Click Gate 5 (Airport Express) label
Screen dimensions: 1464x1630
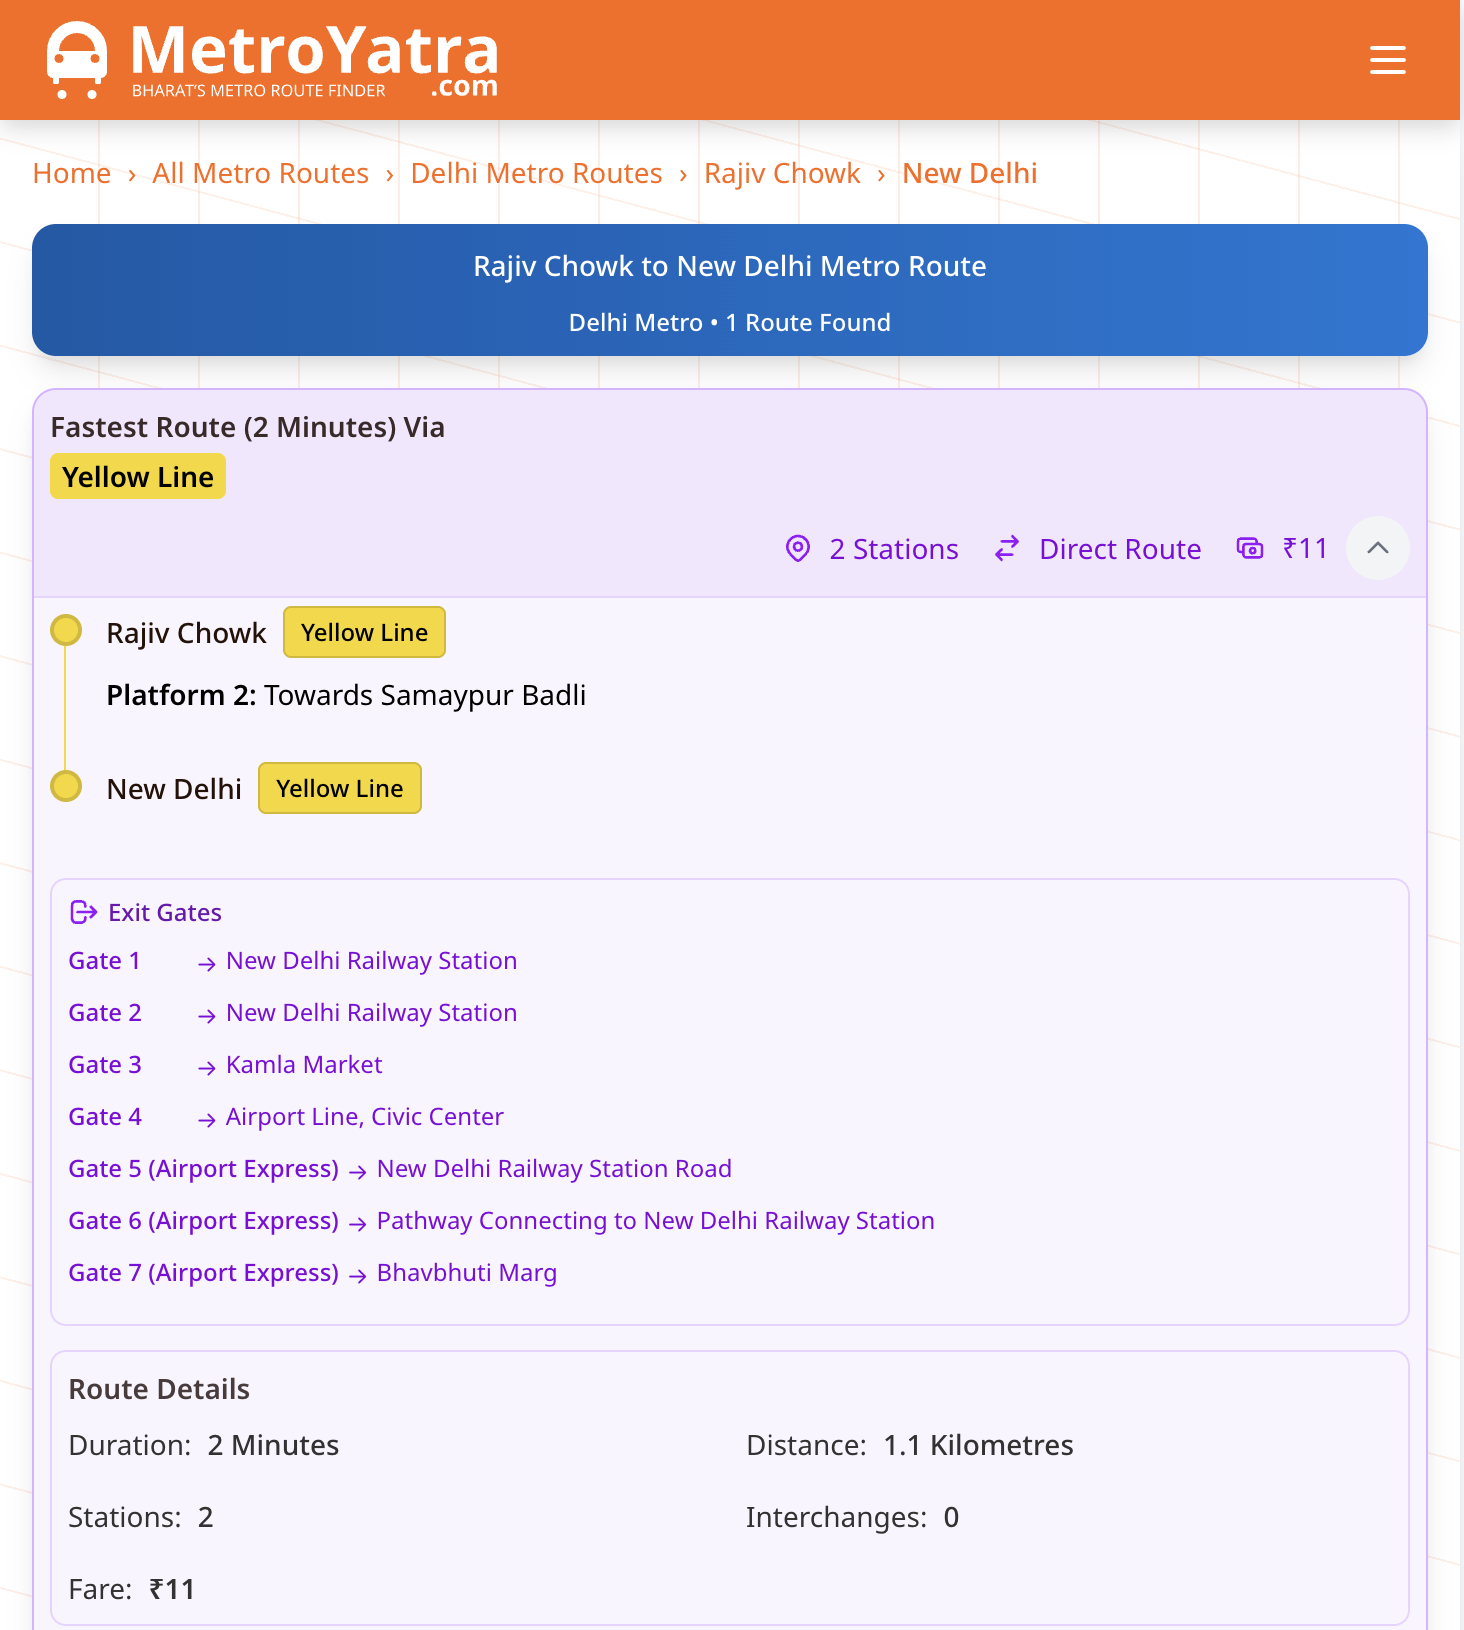click(x=204, y=1169)
